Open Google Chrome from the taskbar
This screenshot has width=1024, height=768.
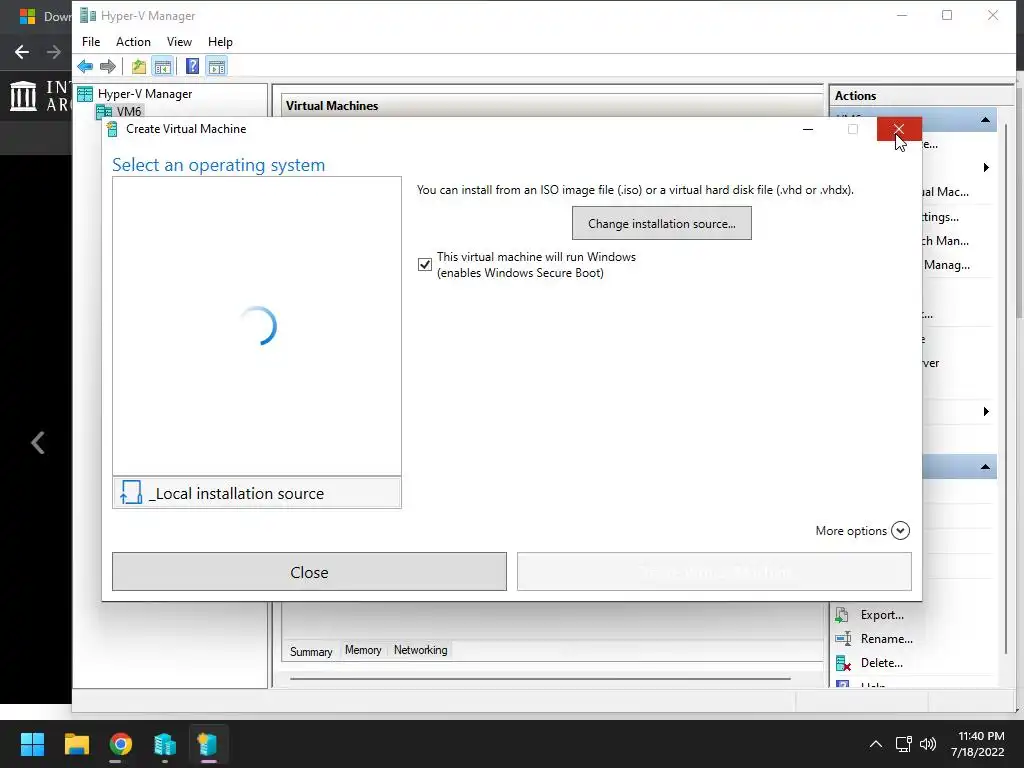point(121,744)
